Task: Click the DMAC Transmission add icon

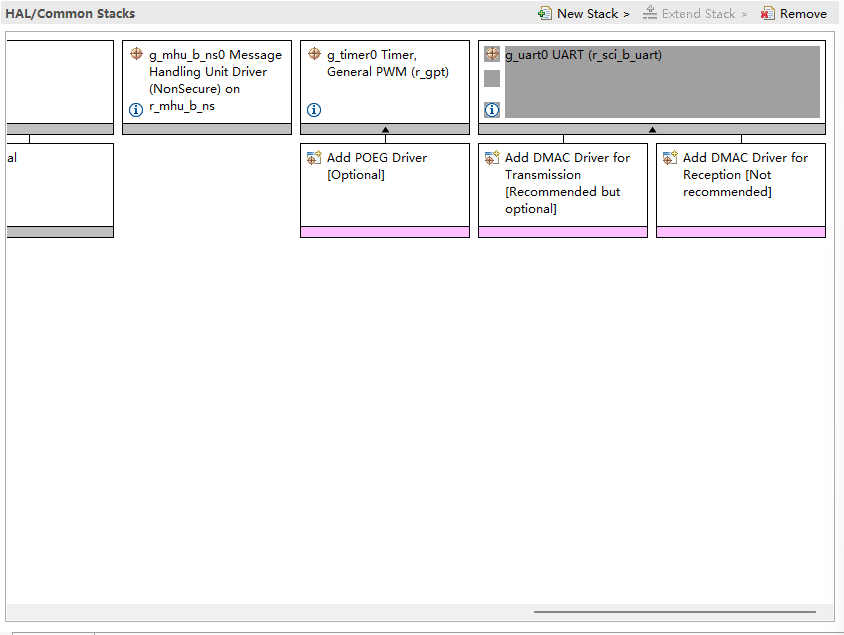Action: tap(492, 158)
